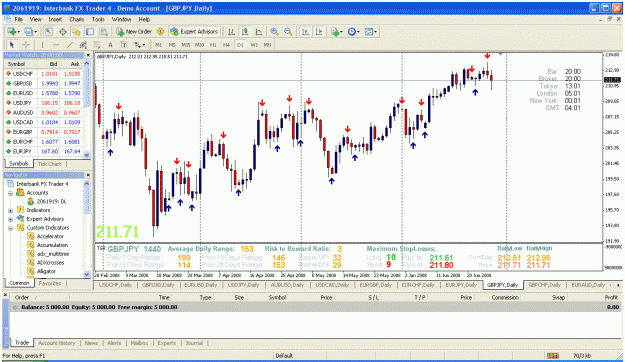This screenshot has height=362, width=625.
Task: Draw a vertical line tool
Action: (x=42, y=45)
